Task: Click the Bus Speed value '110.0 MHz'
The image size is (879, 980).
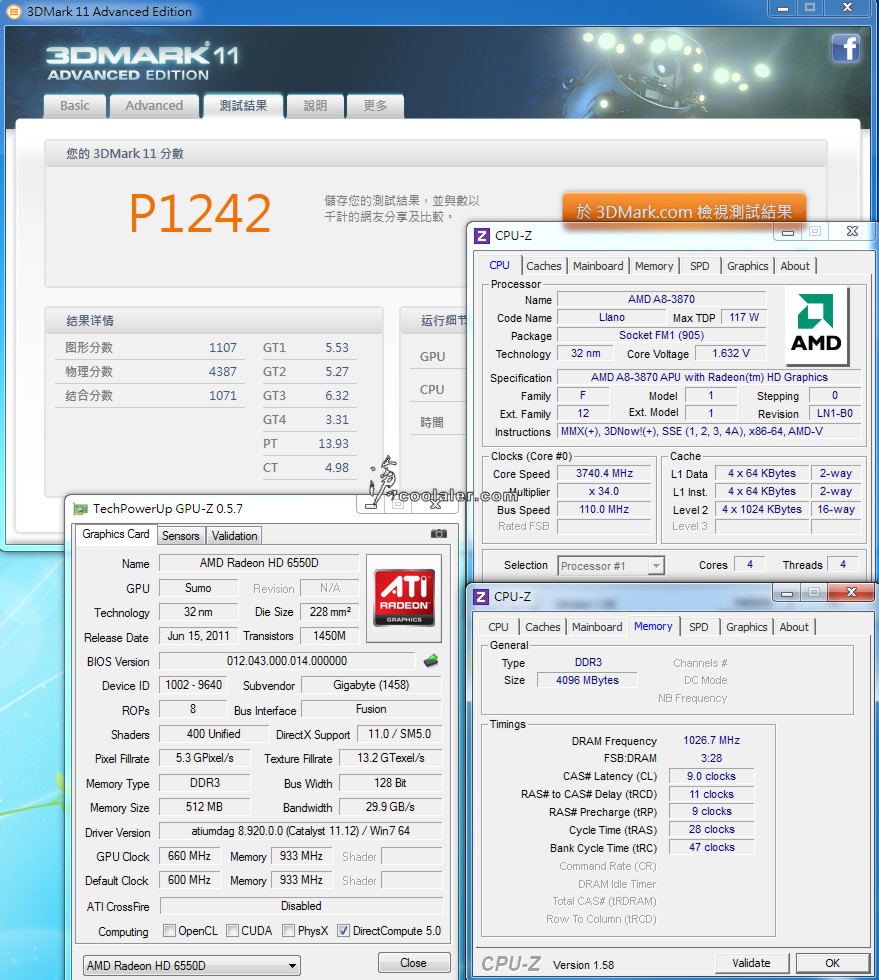Action: (x=604, y=509)
